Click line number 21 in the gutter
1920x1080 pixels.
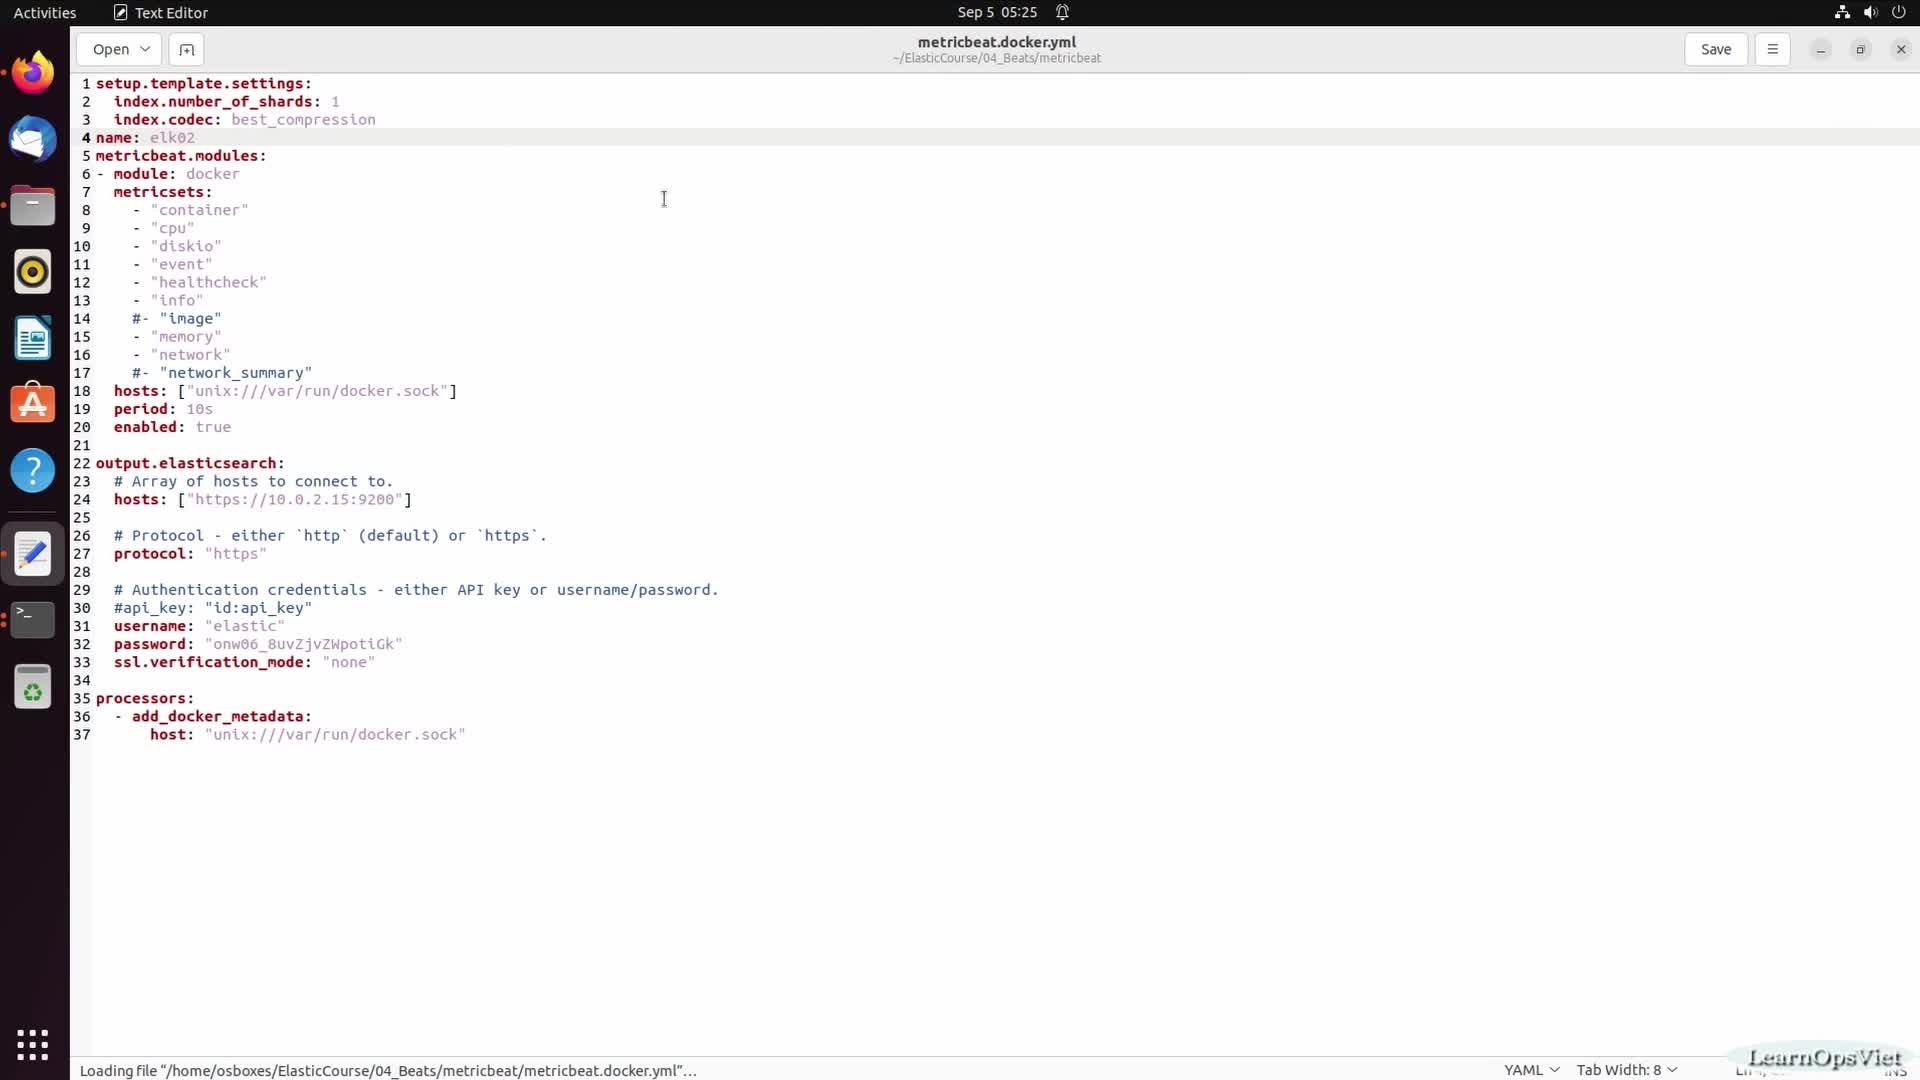82,445
